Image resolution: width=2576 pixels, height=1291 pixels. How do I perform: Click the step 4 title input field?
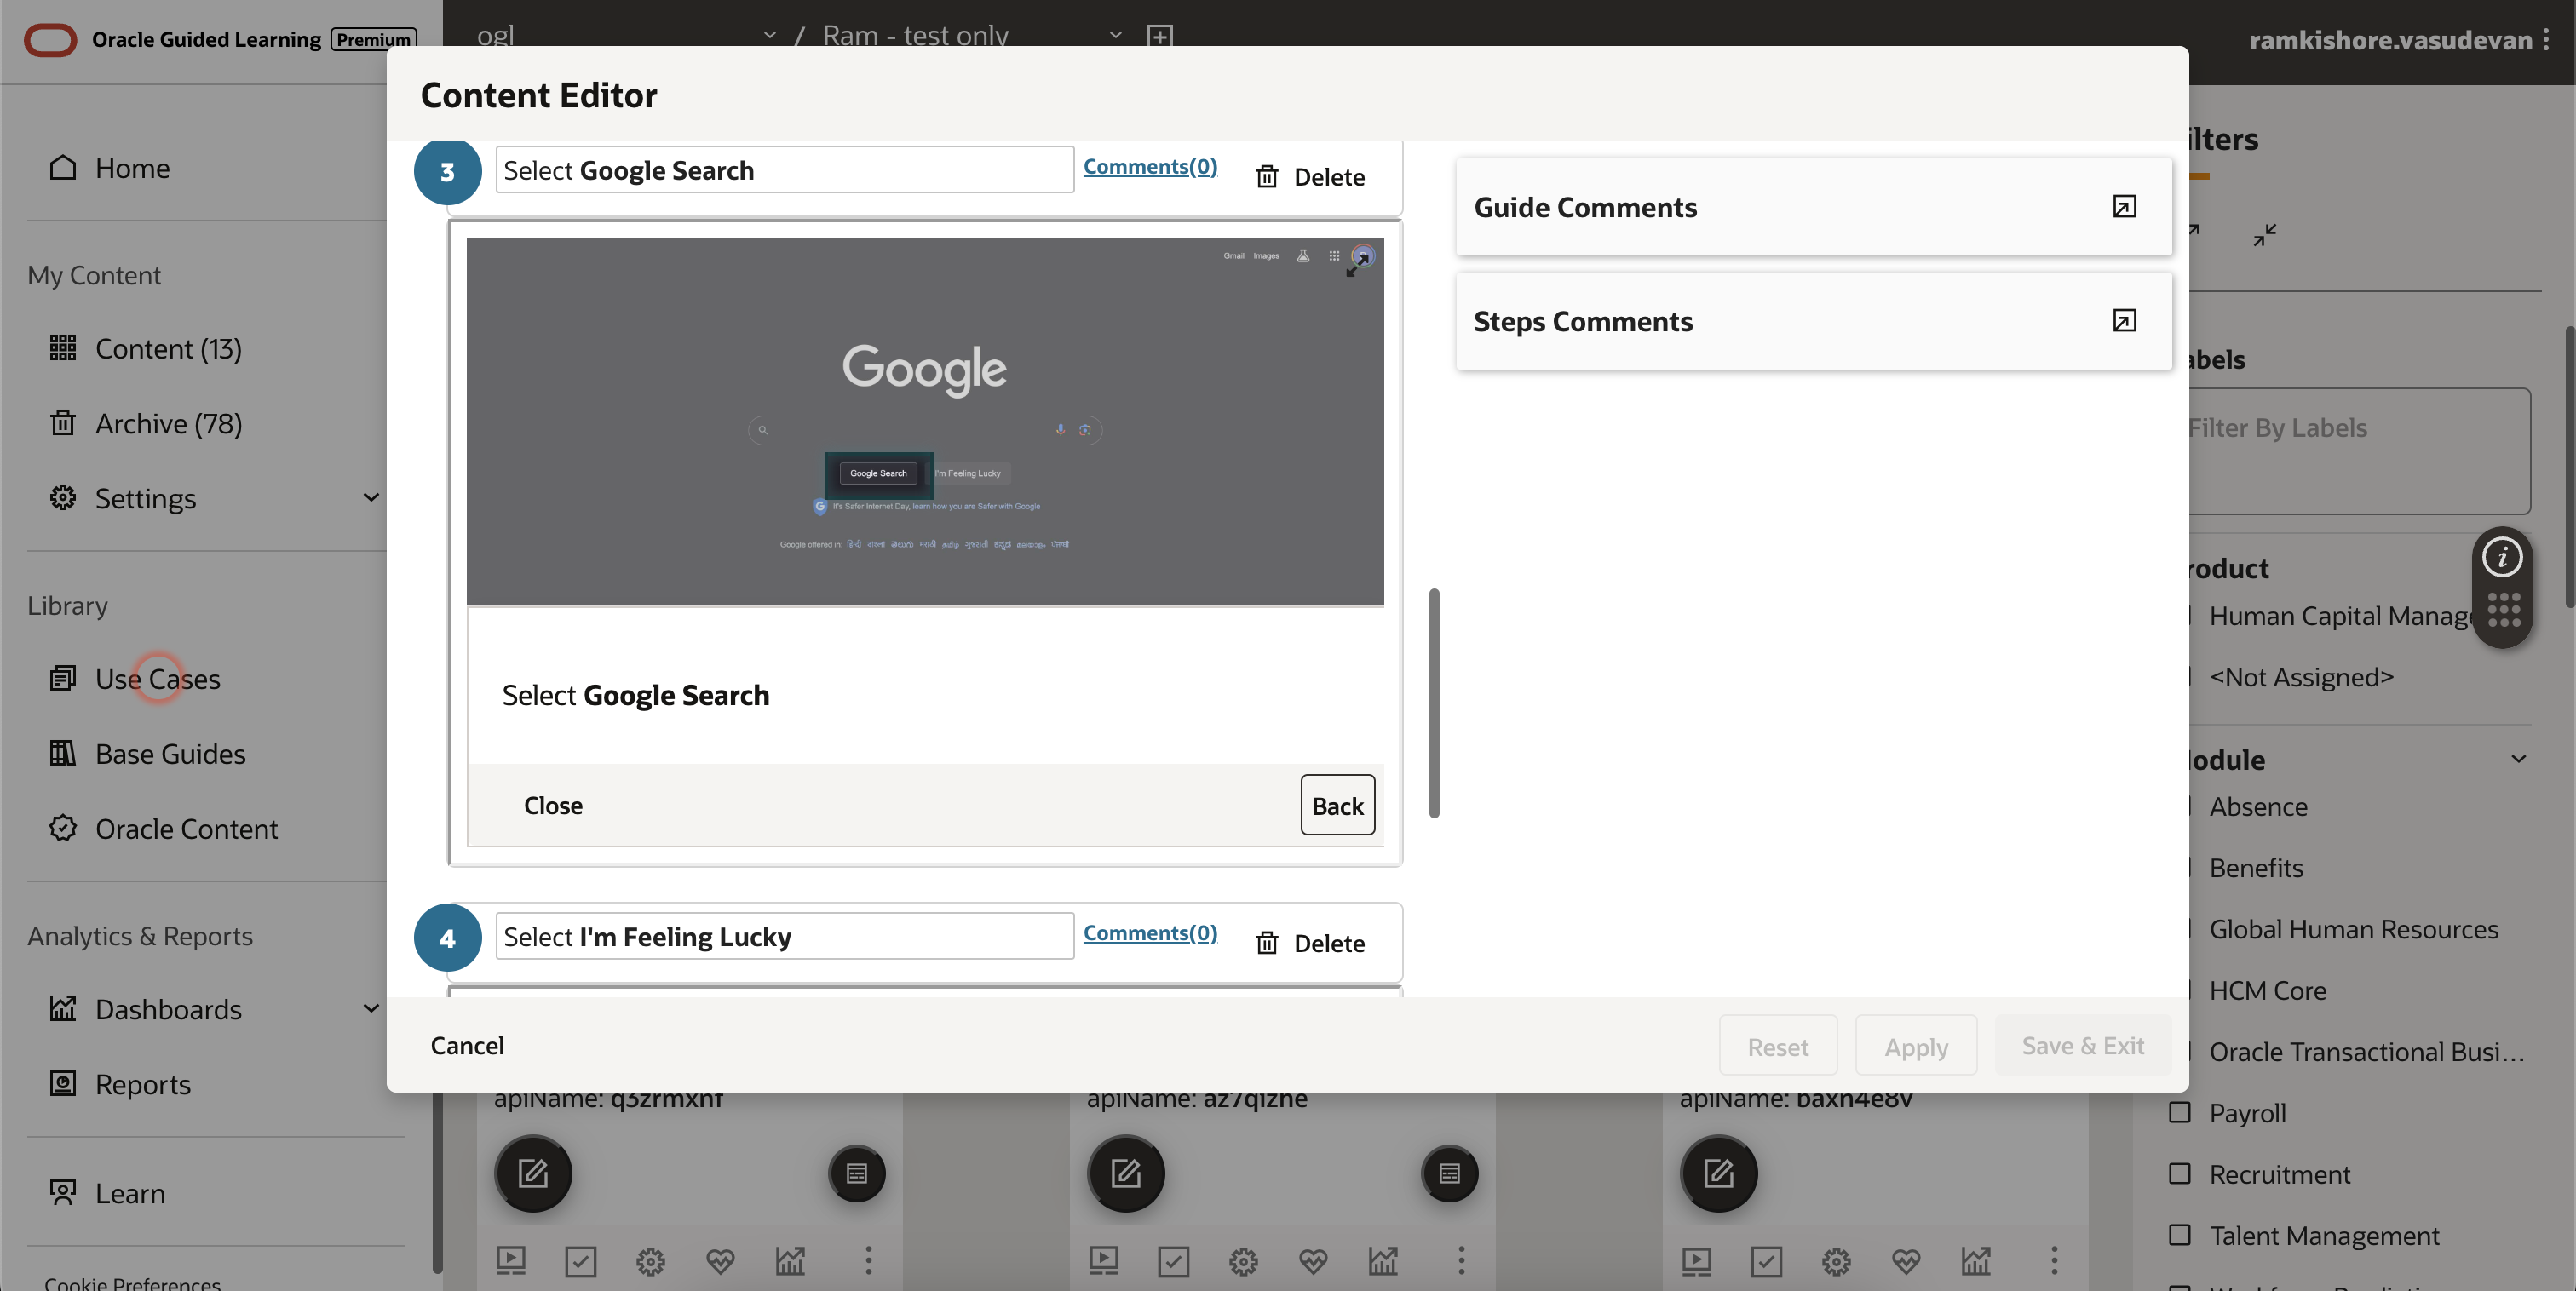[784, 936]
